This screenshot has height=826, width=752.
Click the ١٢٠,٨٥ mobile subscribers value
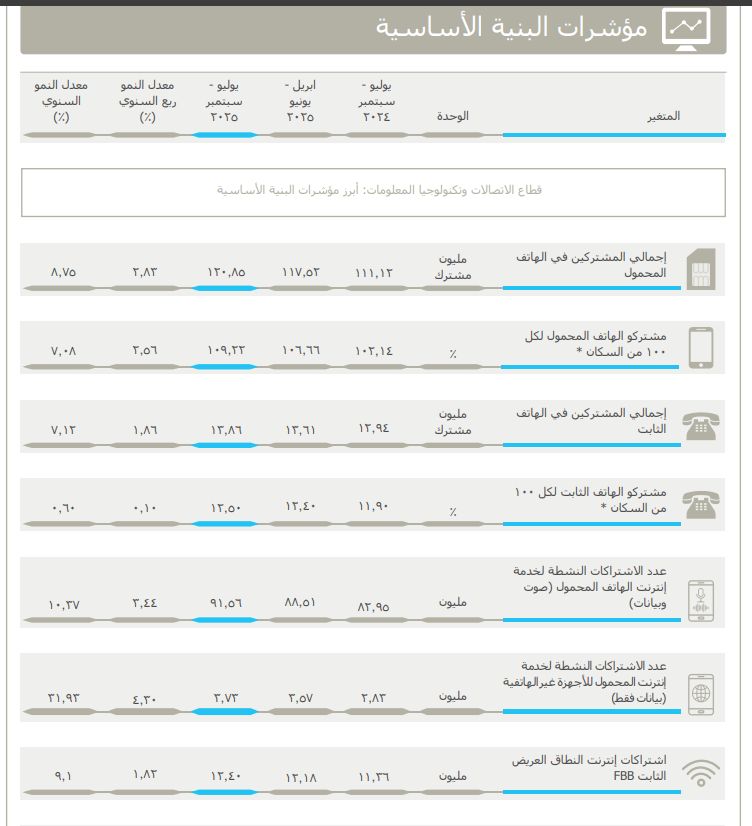(x=226, y=272)
